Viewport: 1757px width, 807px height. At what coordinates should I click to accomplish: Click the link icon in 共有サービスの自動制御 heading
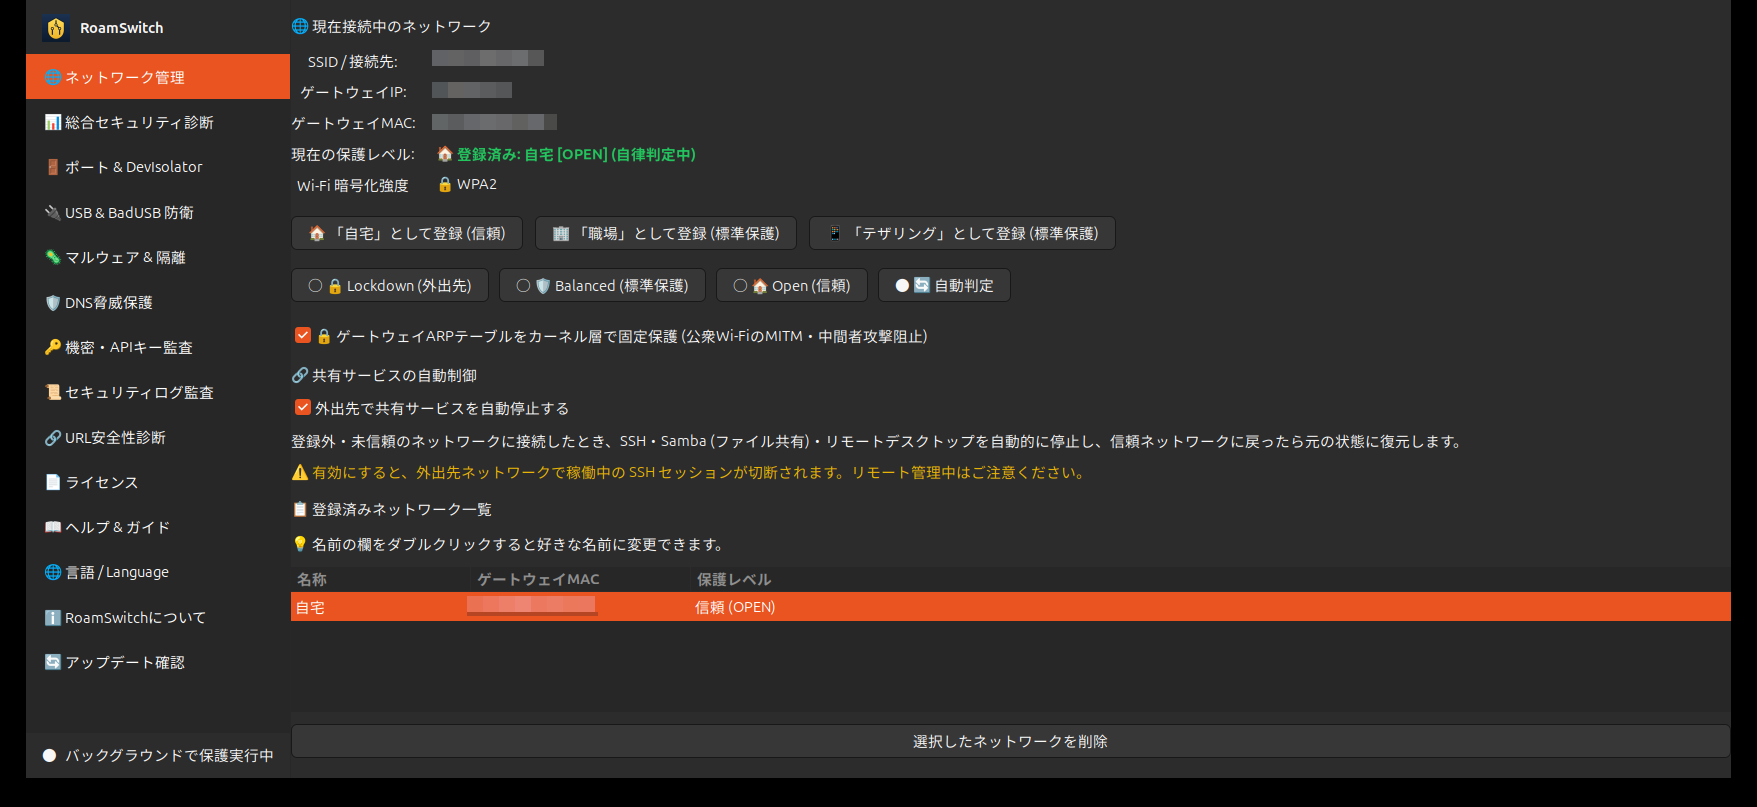tap(300, 375)
